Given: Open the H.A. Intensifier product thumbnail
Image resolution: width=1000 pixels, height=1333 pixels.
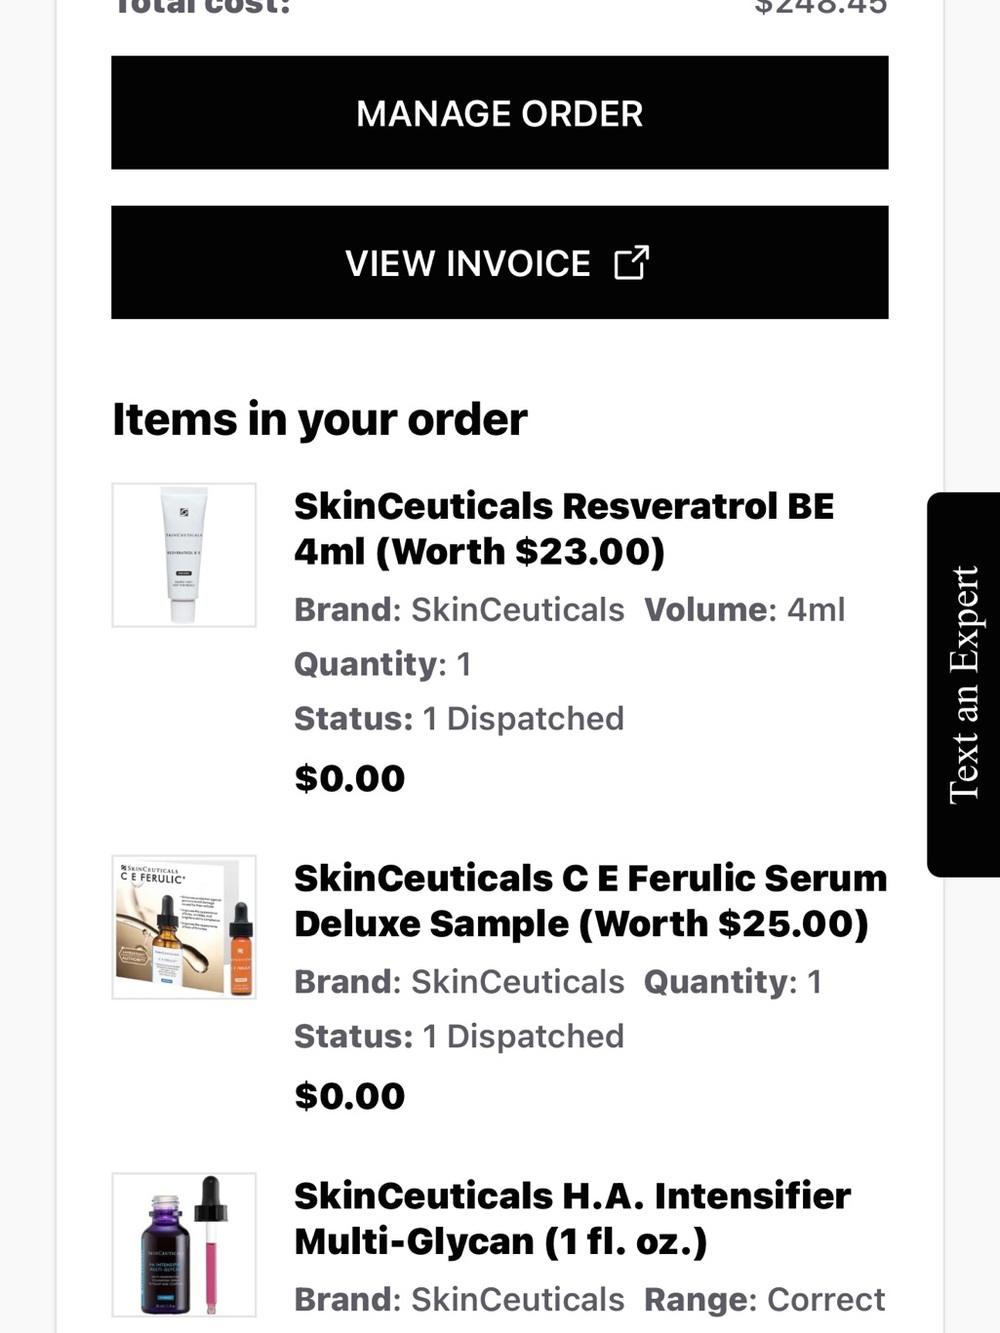Looking at the screenshot, I should pyautogui.click(x=184, y=1245).
